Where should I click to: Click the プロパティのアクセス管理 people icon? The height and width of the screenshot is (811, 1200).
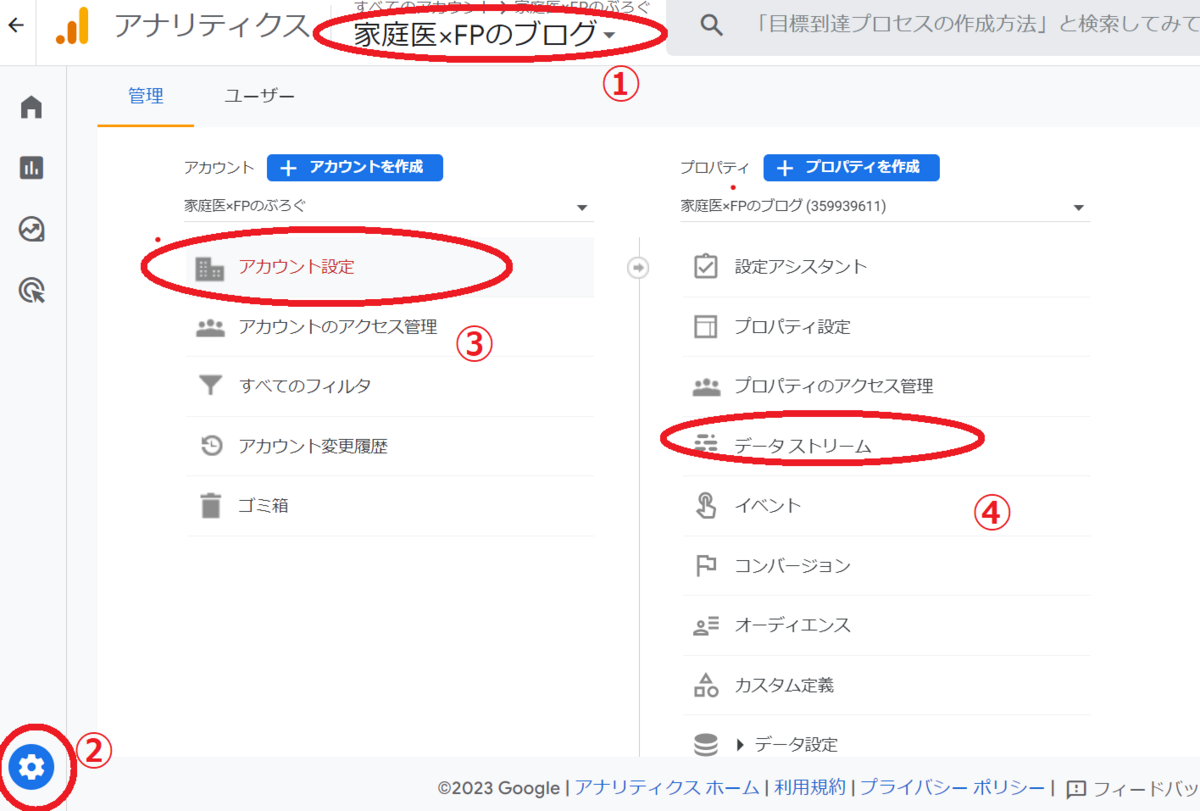(706, 386)
